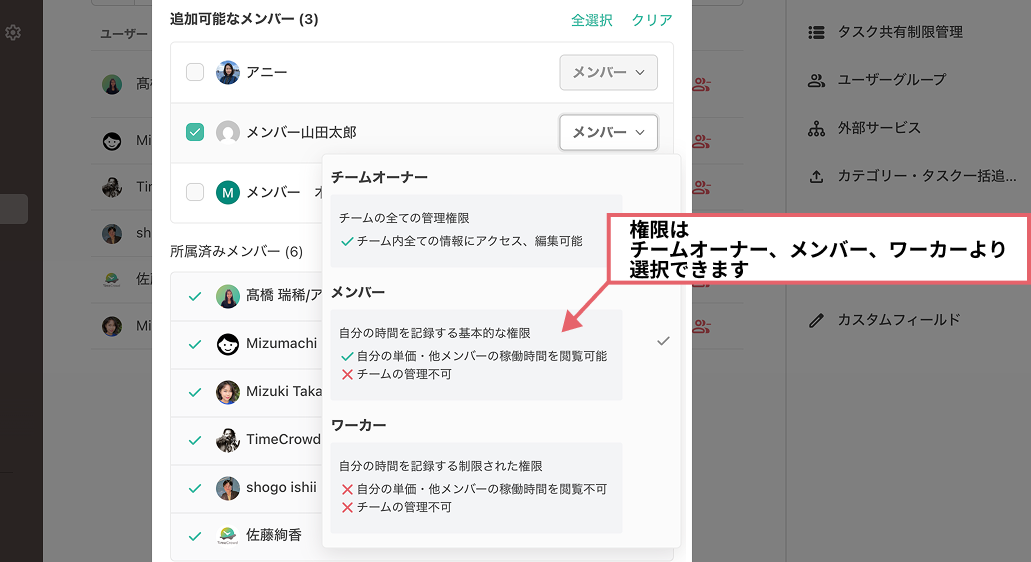Click アニー's profile avatar

(228, 72)
